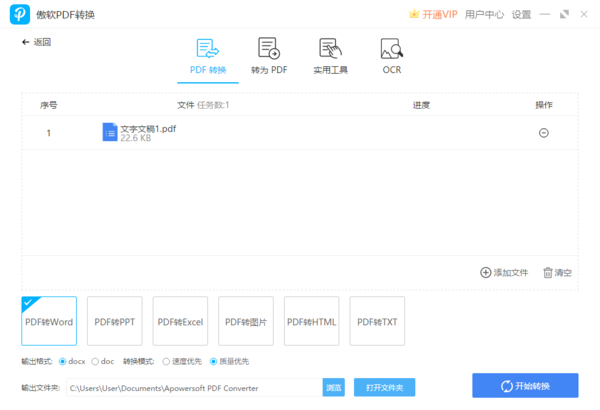Select the PDF转Excel conversion option
This screenshot has width=600, height=410.
[x=180, y=322]
